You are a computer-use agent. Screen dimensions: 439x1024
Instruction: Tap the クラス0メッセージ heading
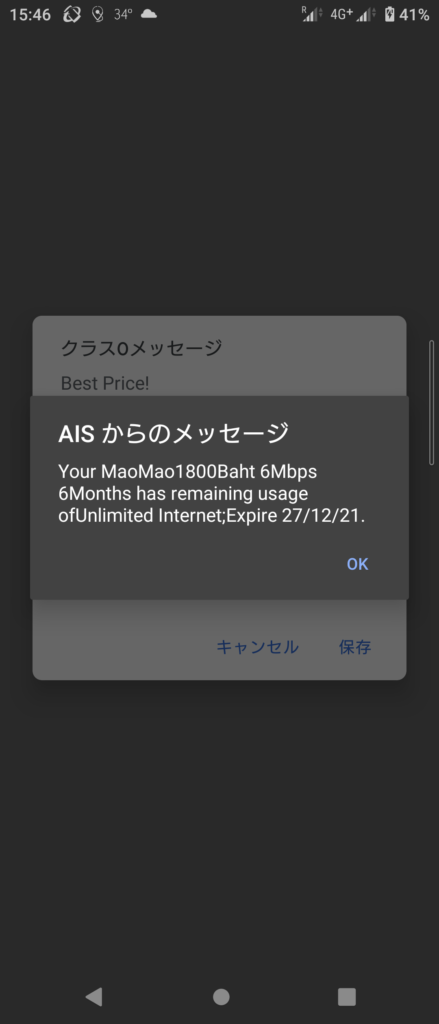pos(142,348)
